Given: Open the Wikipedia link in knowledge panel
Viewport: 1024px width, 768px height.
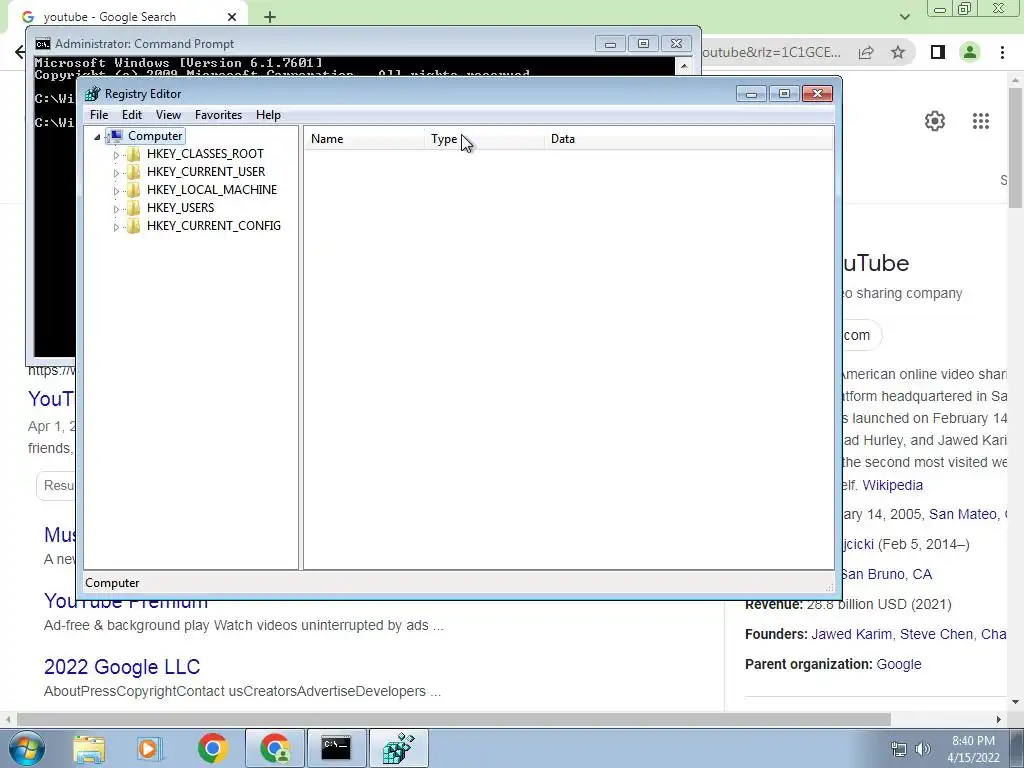Looking at the screenshot, I should coord(892,485).
